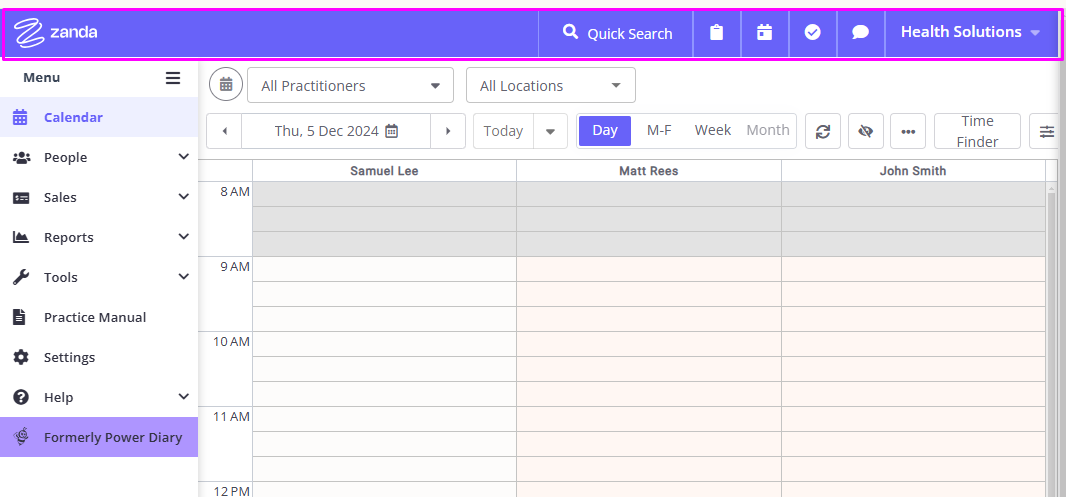Open the messages speech bubble icon

point(861,33)
